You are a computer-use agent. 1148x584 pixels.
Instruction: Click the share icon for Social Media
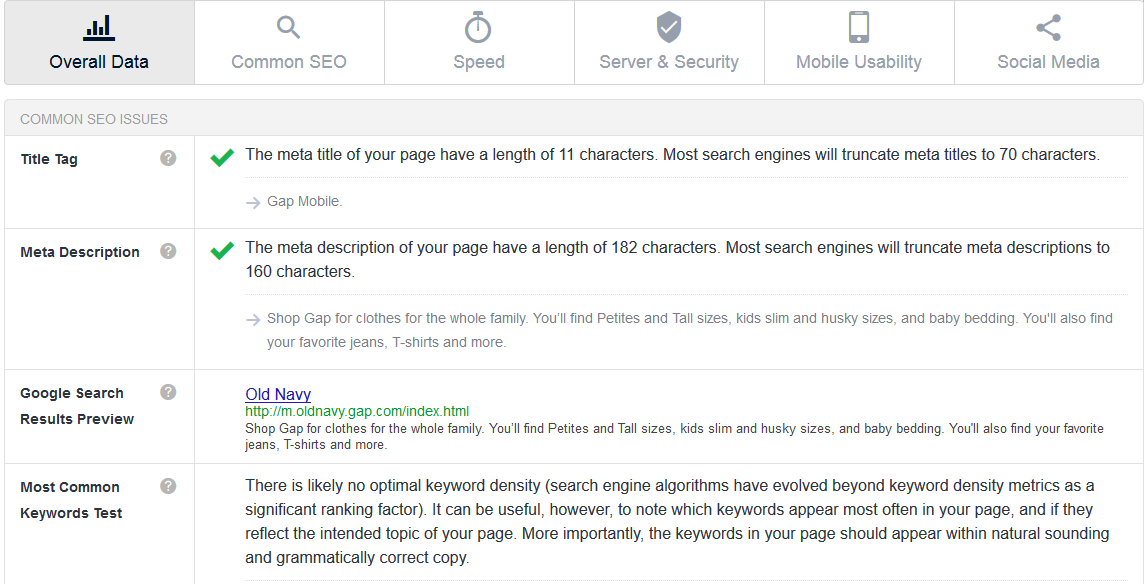tap(1048, 28)
